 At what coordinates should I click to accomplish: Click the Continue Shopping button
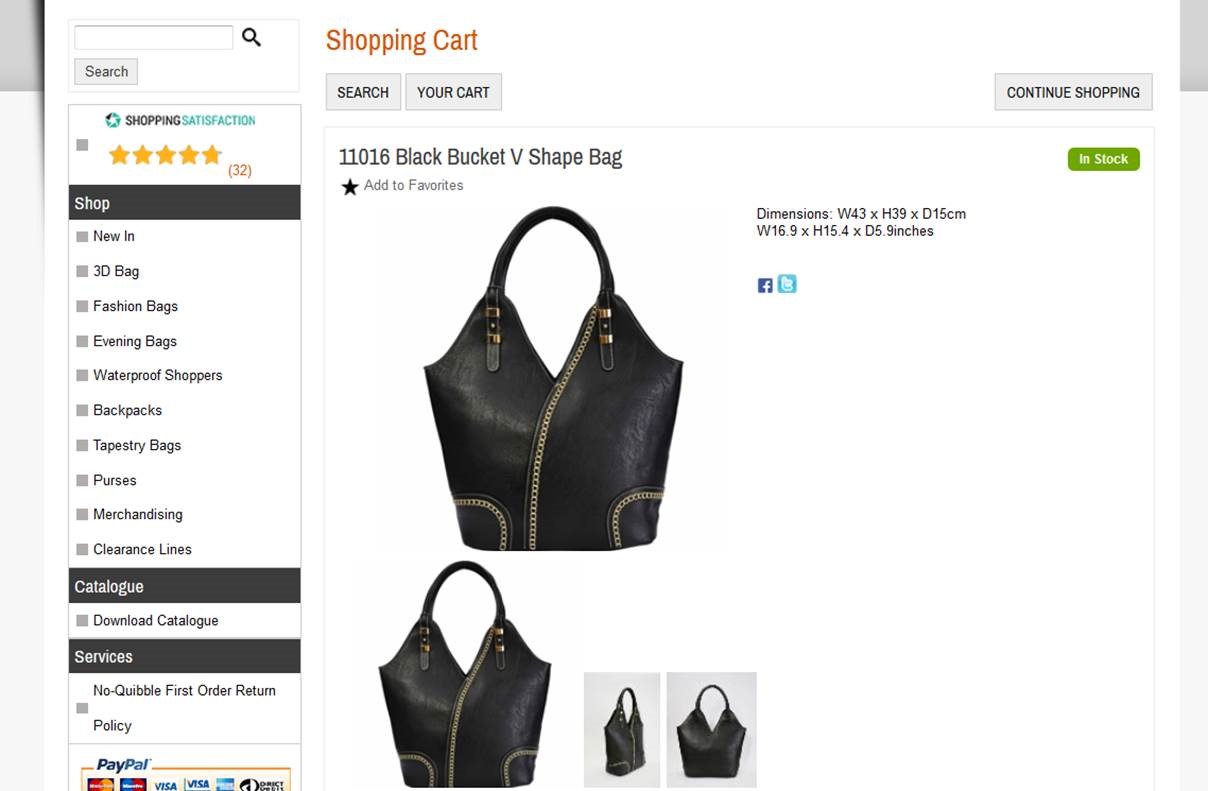(x=1073, y=92)
